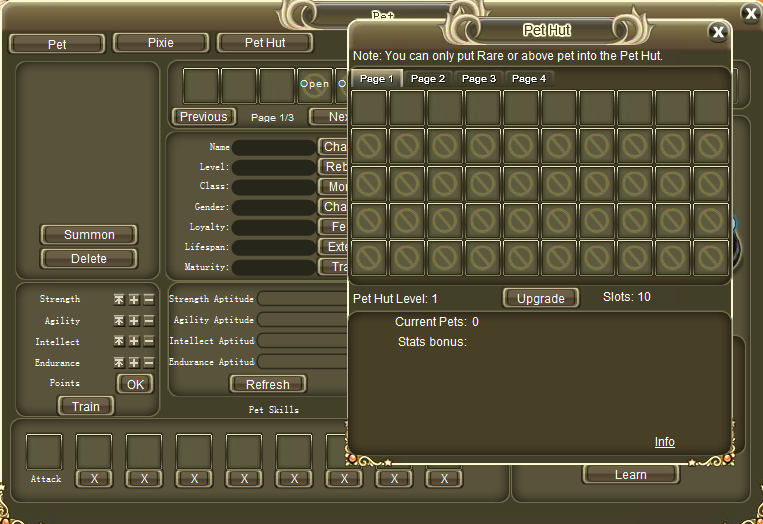Go to Previous pet page

tap(203, 117)
